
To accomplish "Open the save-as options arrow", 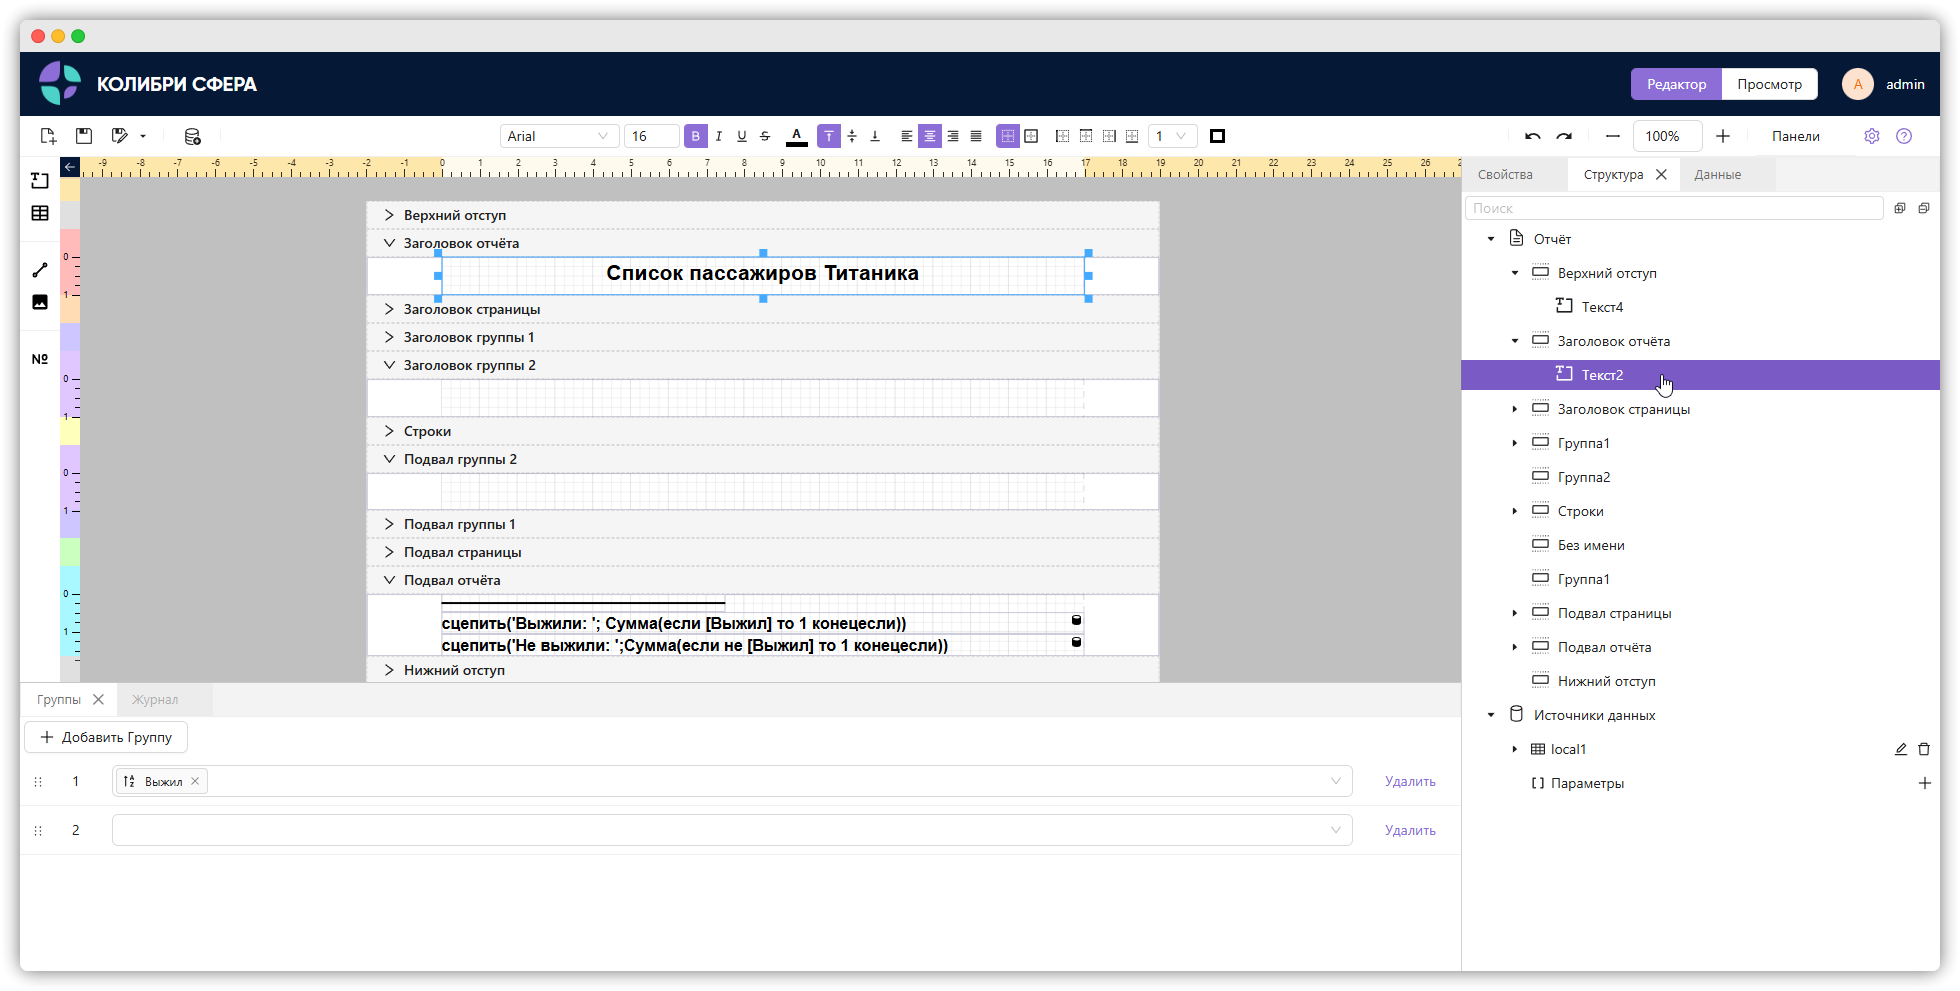I will (143, 136).
